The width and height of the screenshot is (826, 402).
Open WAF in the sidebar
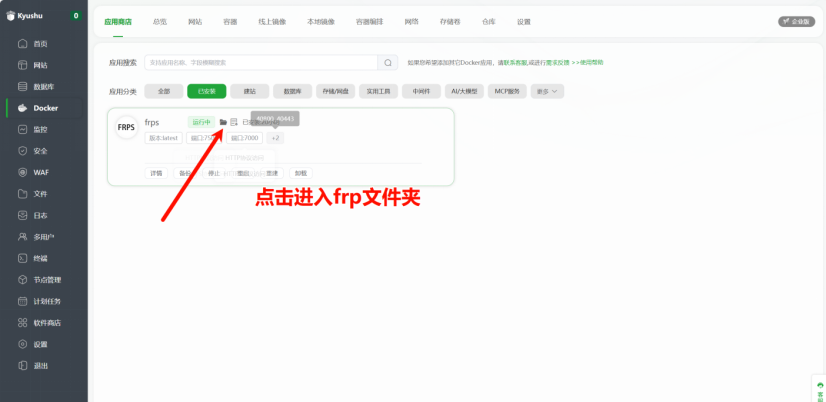coord(41,172)
